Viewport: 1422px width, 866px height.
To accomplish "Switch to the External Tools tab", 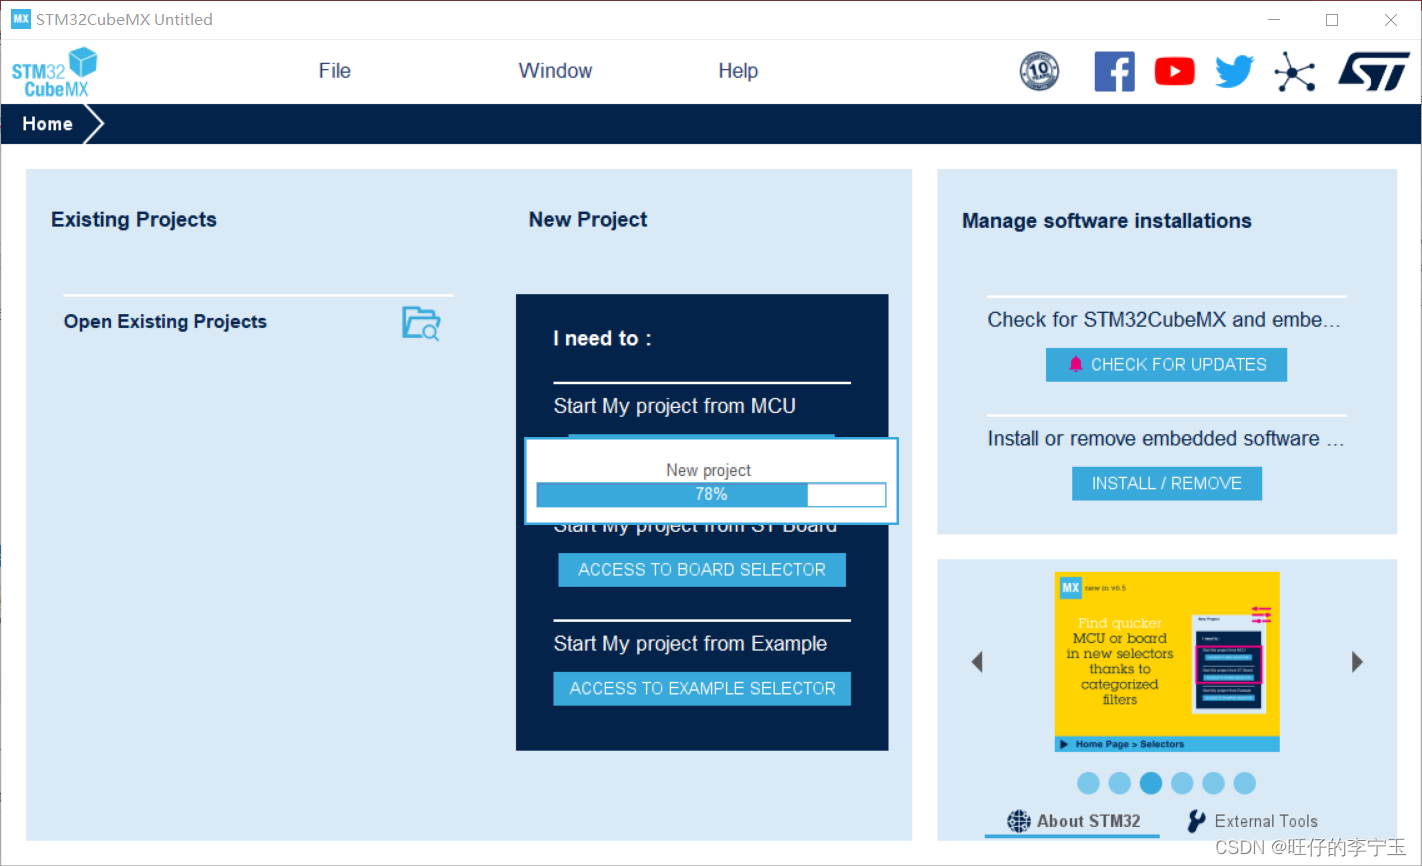I will (1252, 821).
